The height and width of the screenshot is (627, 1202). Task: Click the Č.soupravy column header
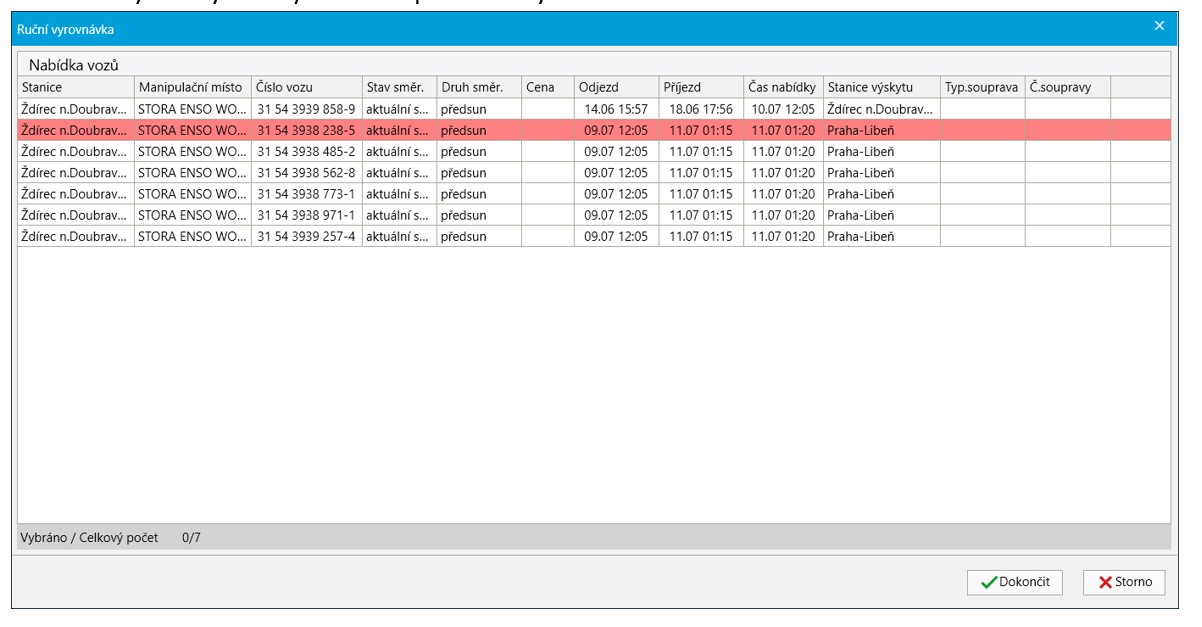click(x=1066, y=87)
